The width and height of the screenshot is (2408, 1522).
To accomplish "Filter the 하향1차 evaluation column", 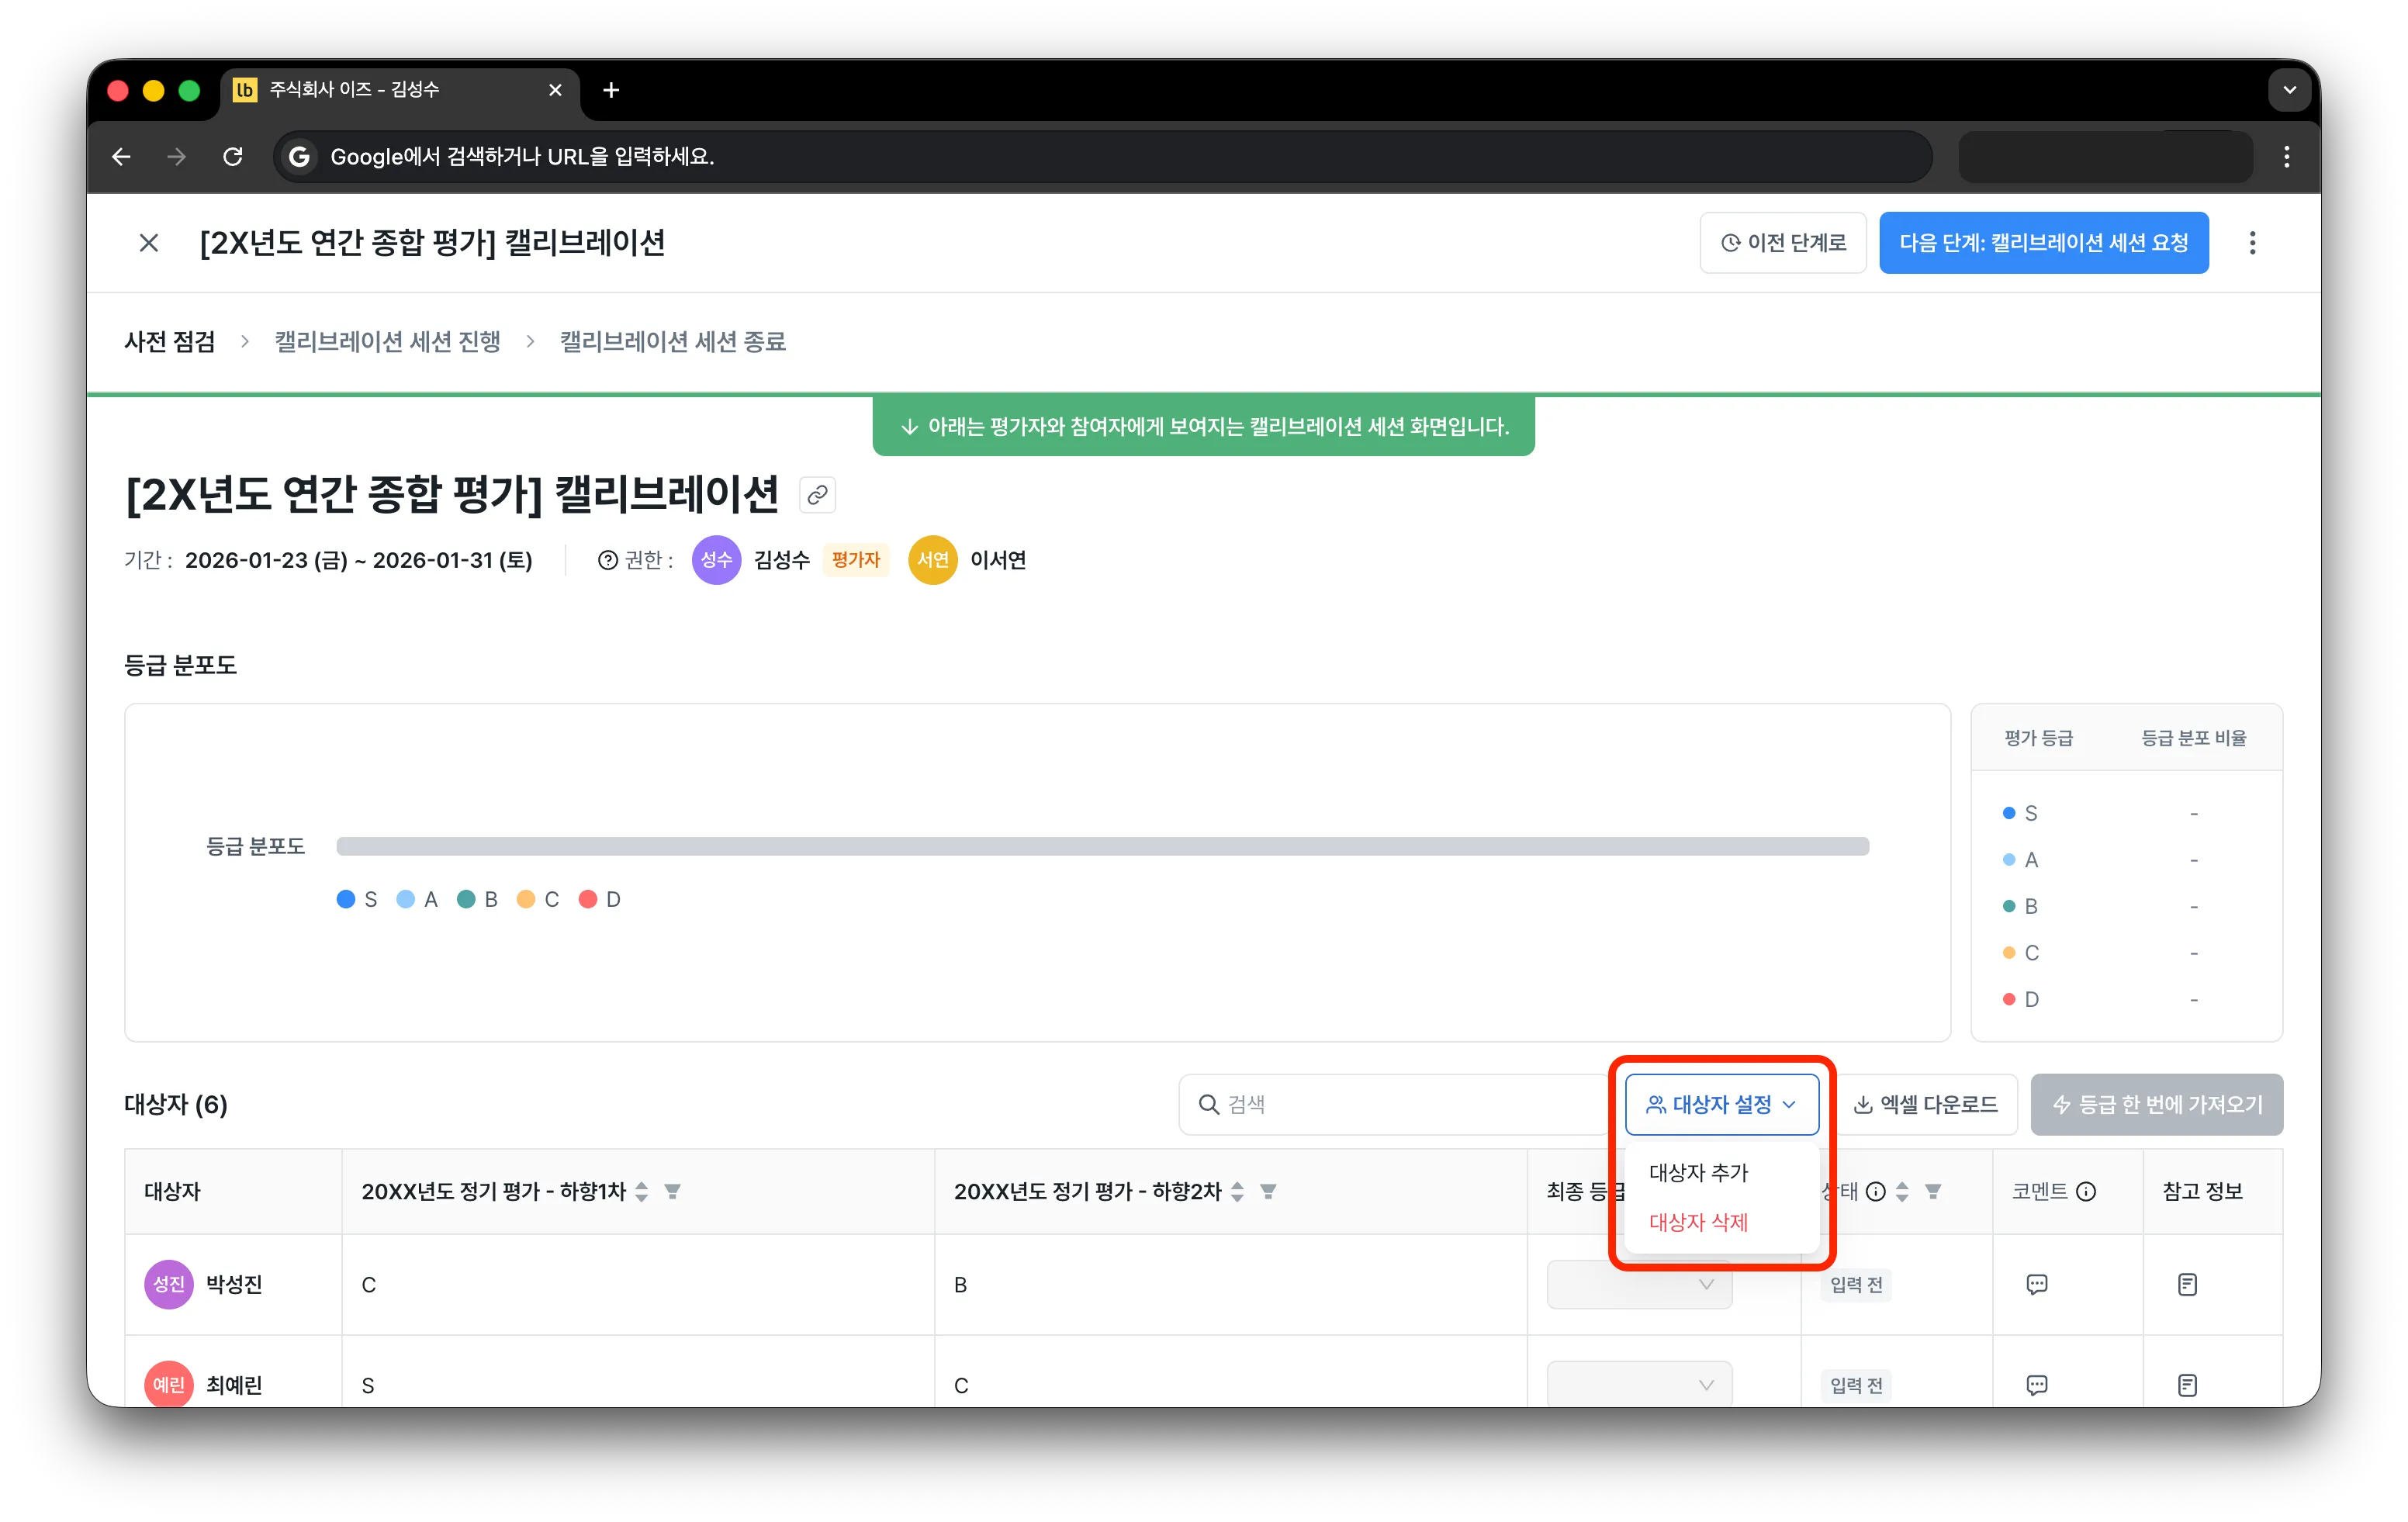I will (673, 1191).
